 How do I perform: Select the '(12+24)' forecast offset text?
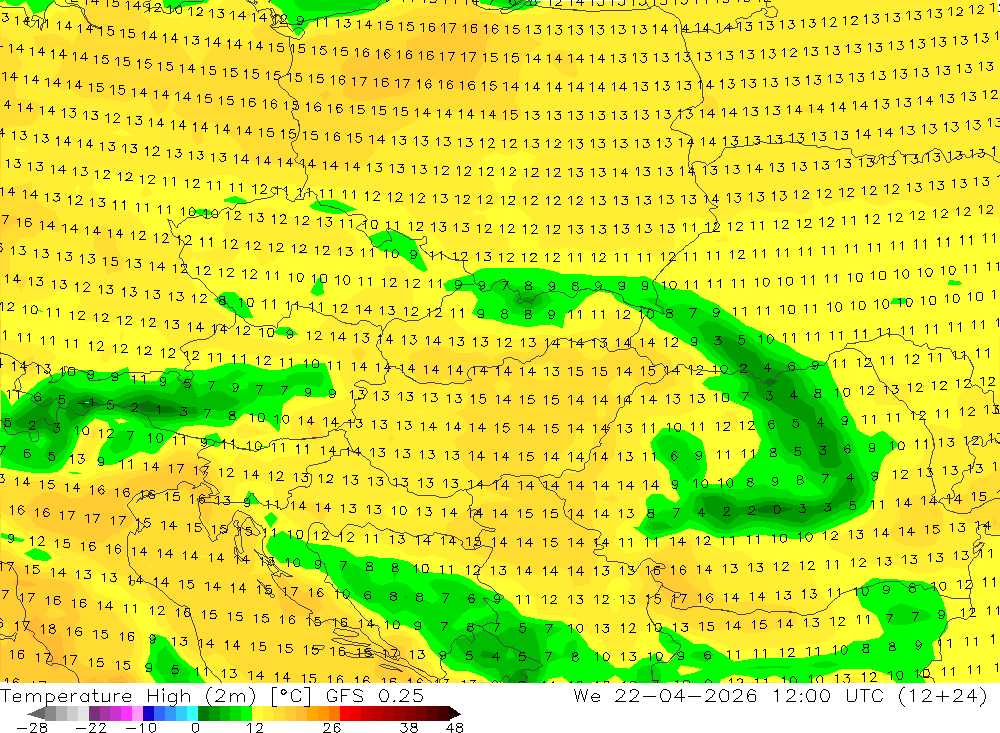coord(942,695)
